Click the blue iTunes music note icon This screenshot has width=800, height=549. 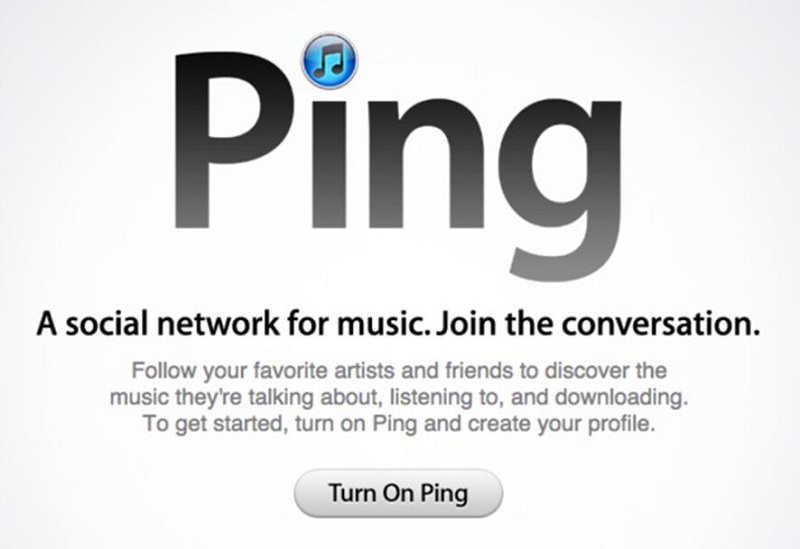point(330,61)
